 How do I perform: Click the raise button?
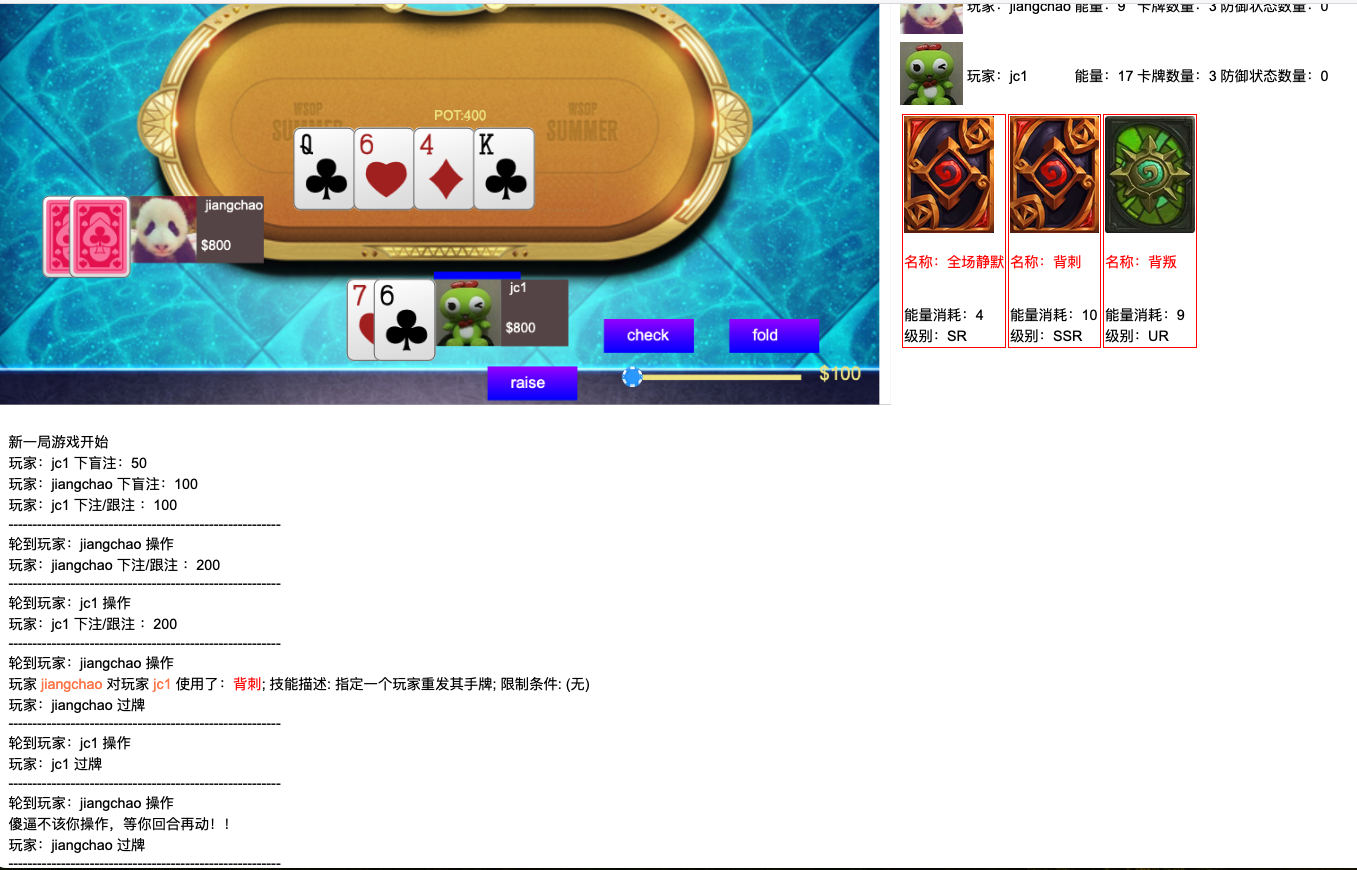pyautogui.click(x=532, y=383)
